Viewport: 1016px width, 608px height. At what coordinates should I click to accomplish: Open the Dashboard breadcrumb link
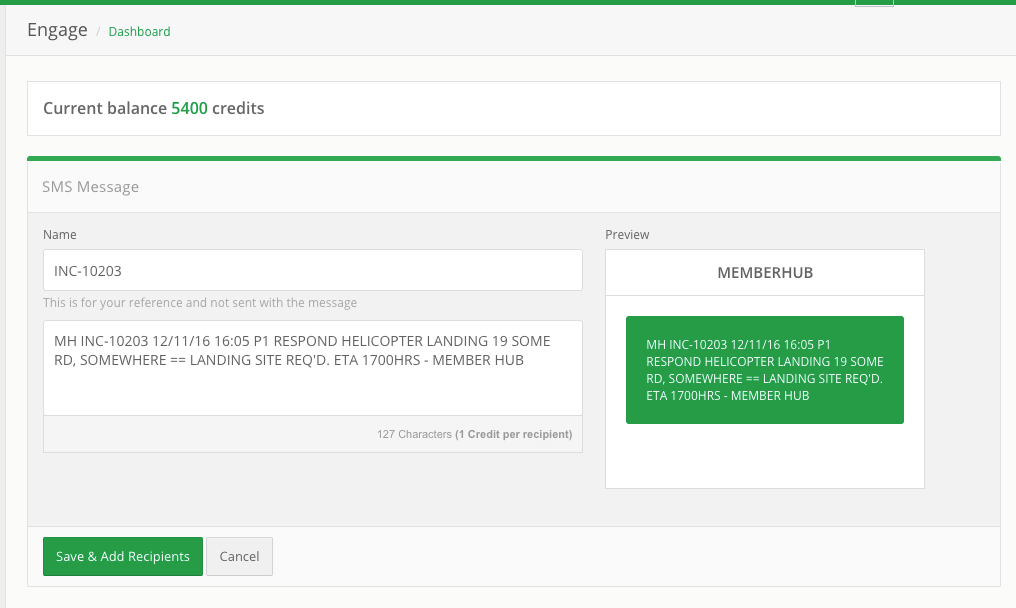pos(139,32)
